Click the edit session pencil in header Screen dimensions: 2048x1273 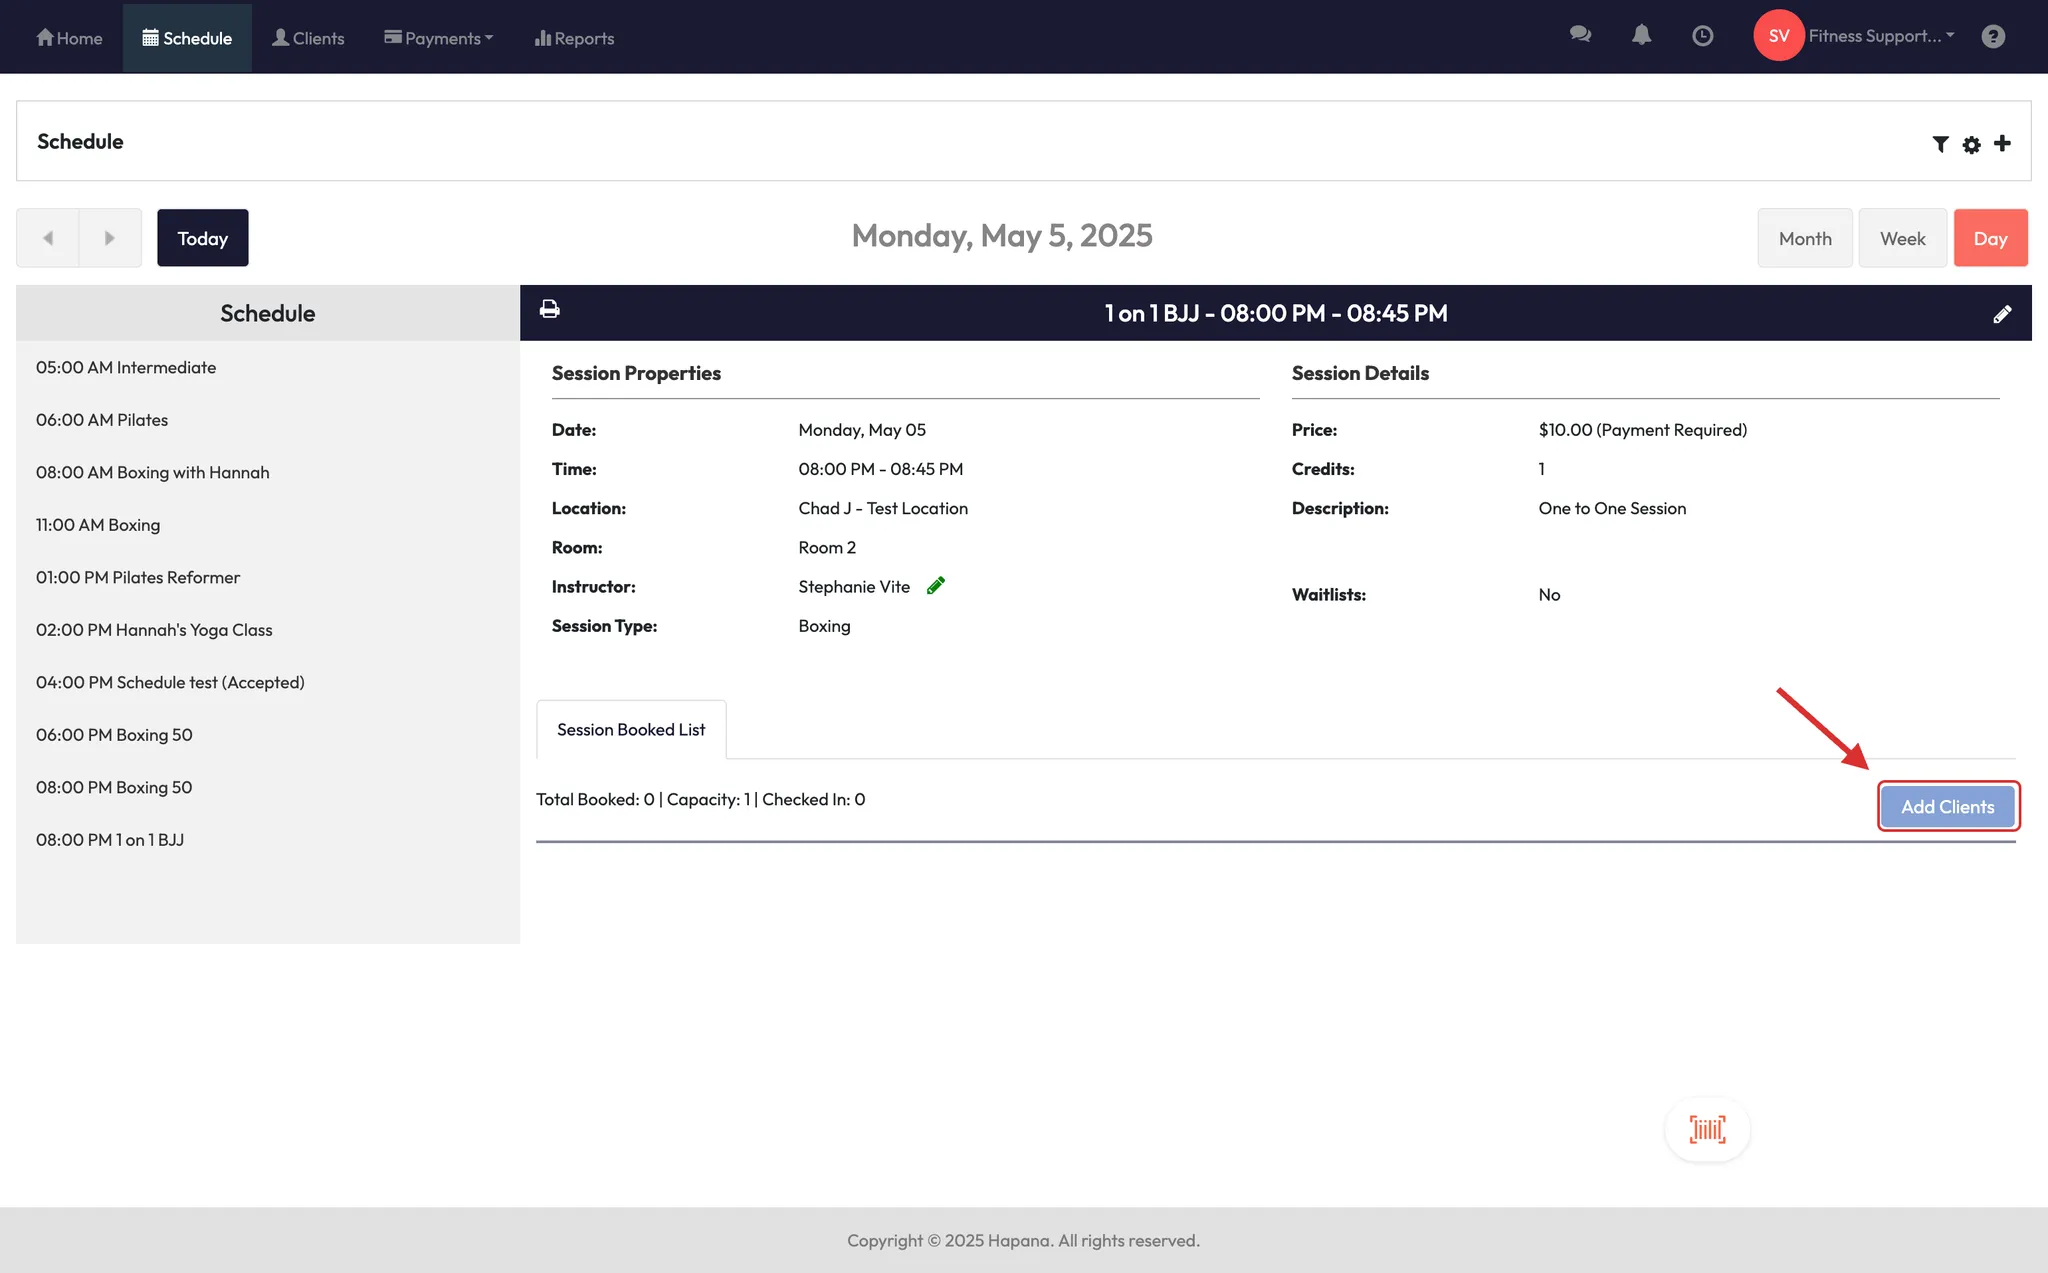(x=2002, y=314)
